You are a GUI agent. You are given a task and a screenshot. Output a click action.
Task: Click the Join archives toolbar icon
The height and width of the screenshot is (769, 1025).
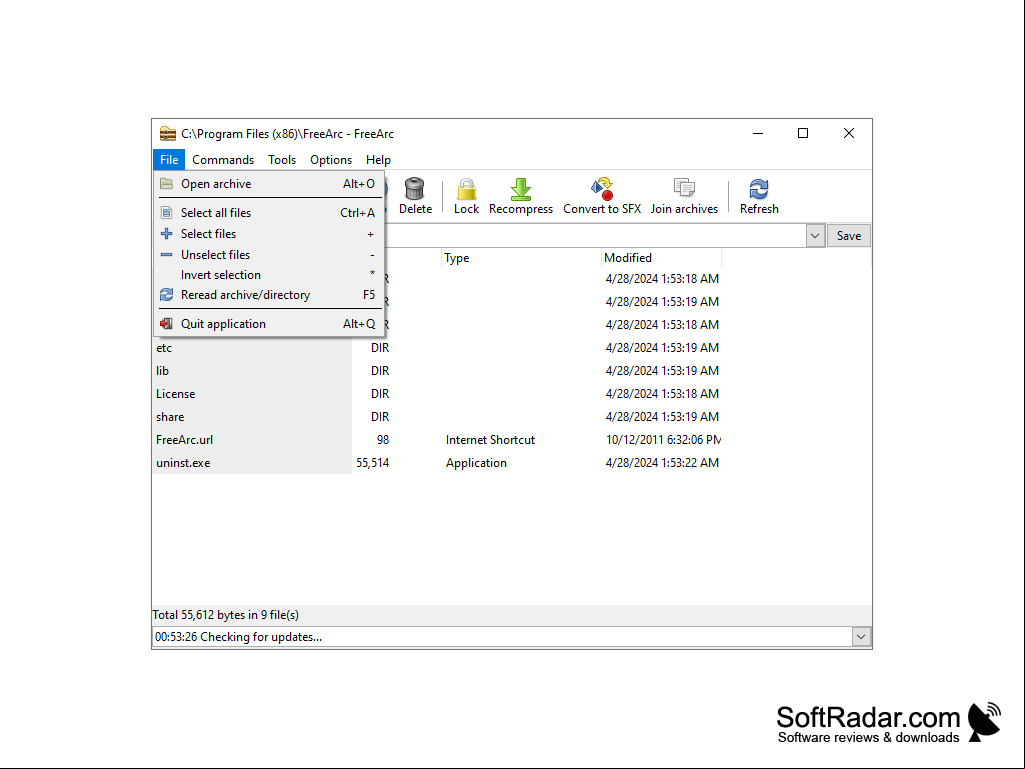click(684, 188)
